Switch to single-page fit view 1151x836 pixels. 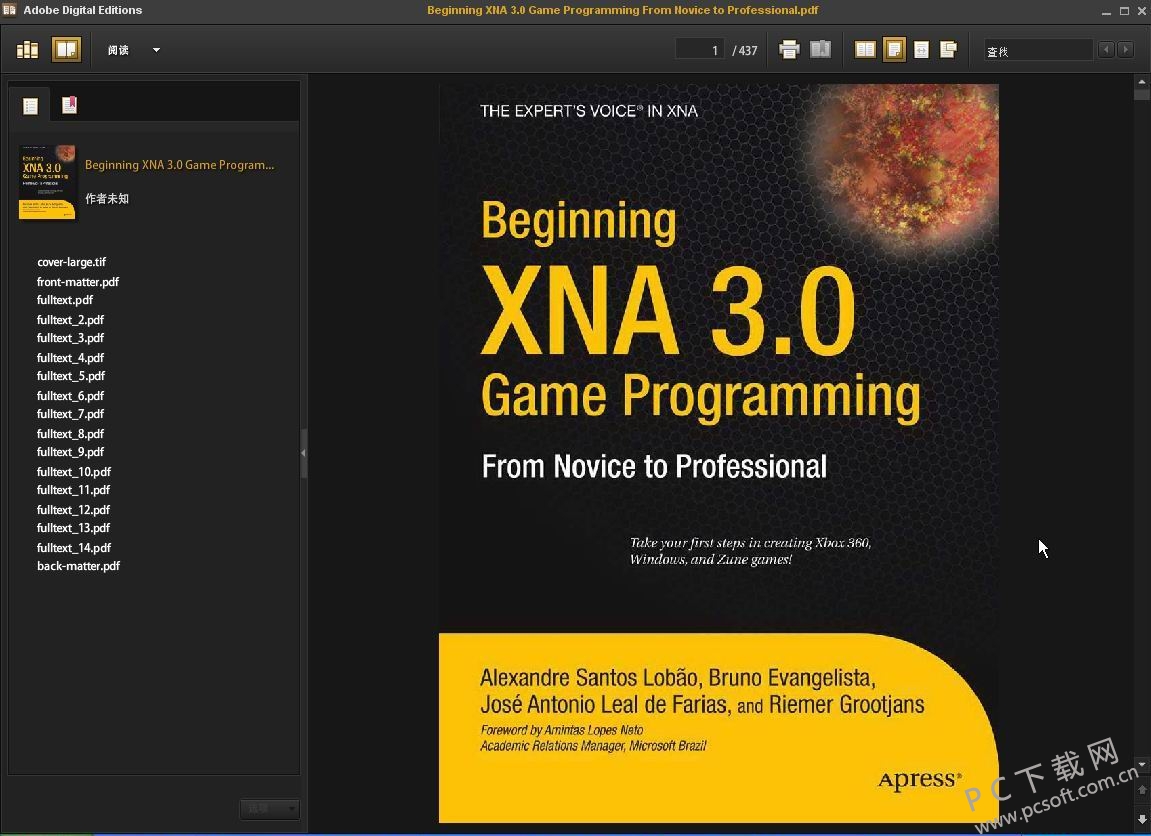894,49
